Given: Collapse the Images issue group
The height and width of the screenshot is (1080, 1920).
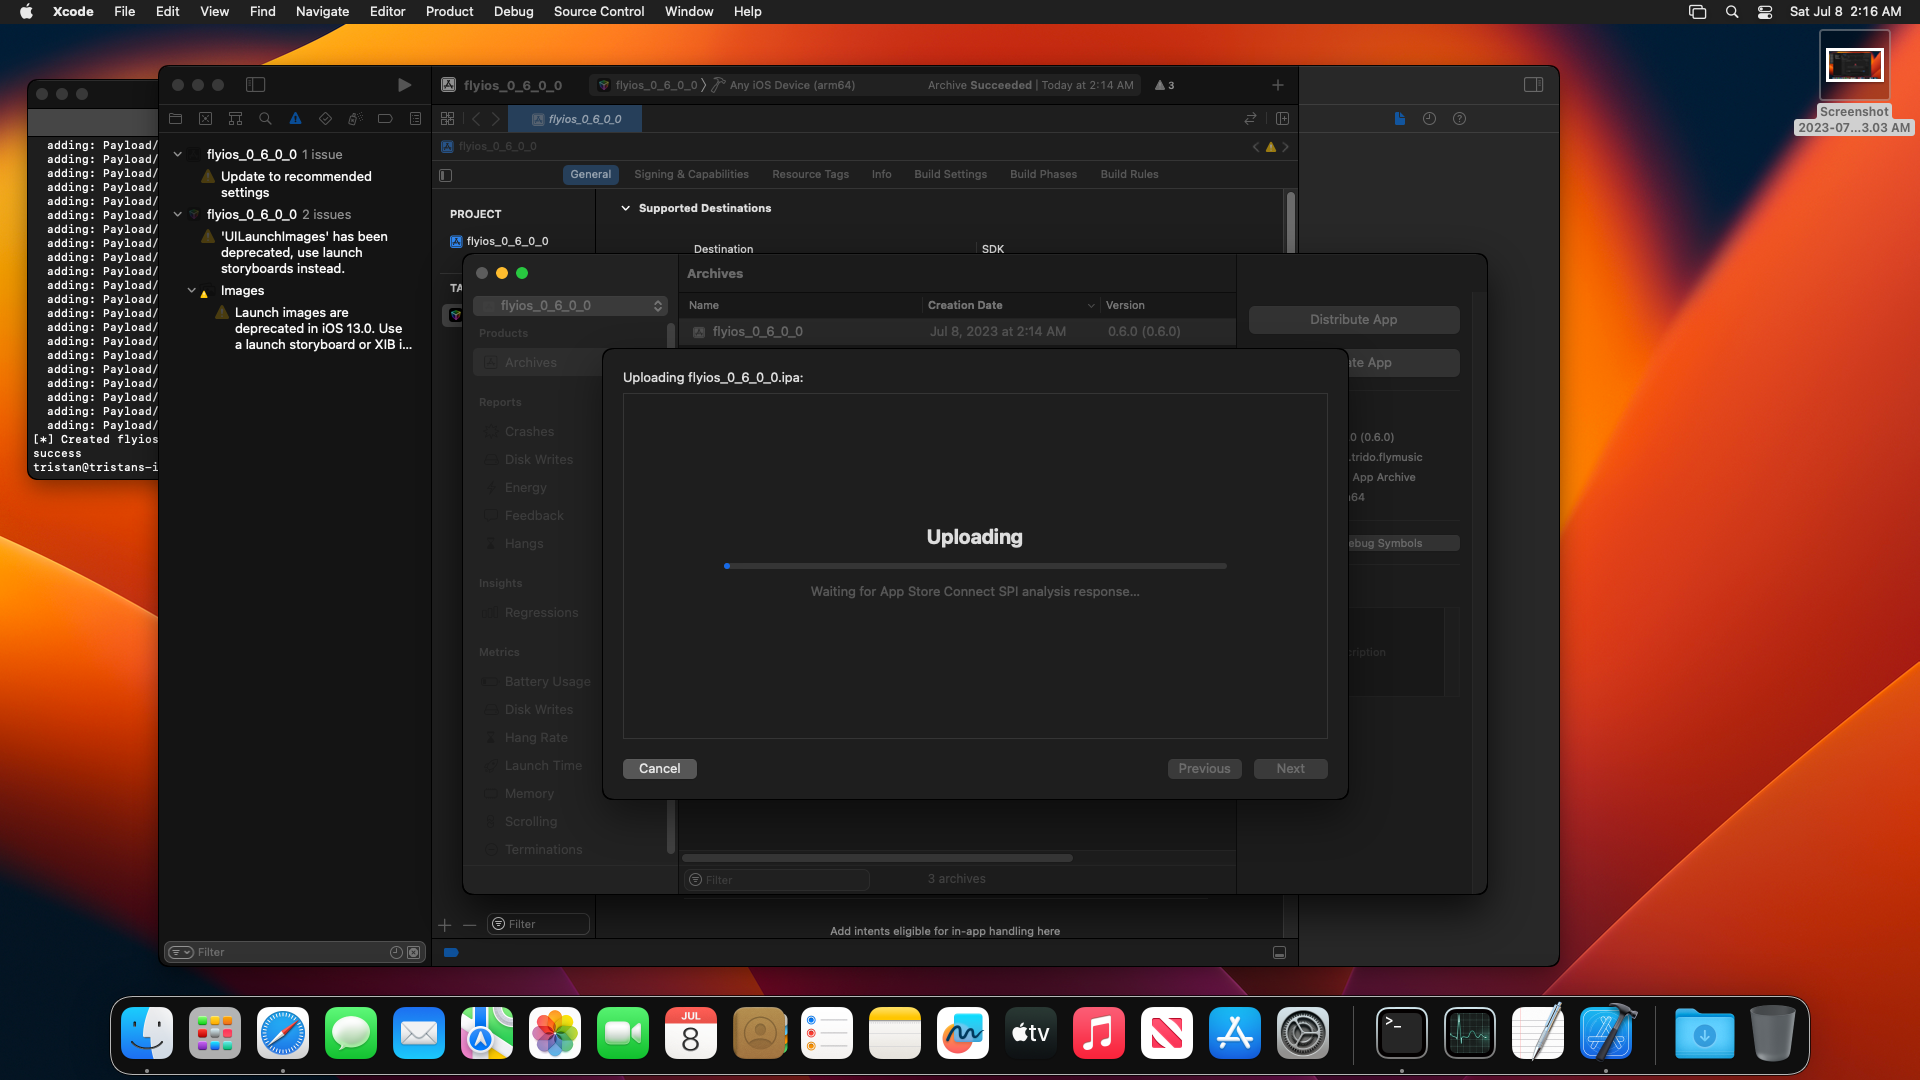Looking at the screenshot, I should 191,291.
